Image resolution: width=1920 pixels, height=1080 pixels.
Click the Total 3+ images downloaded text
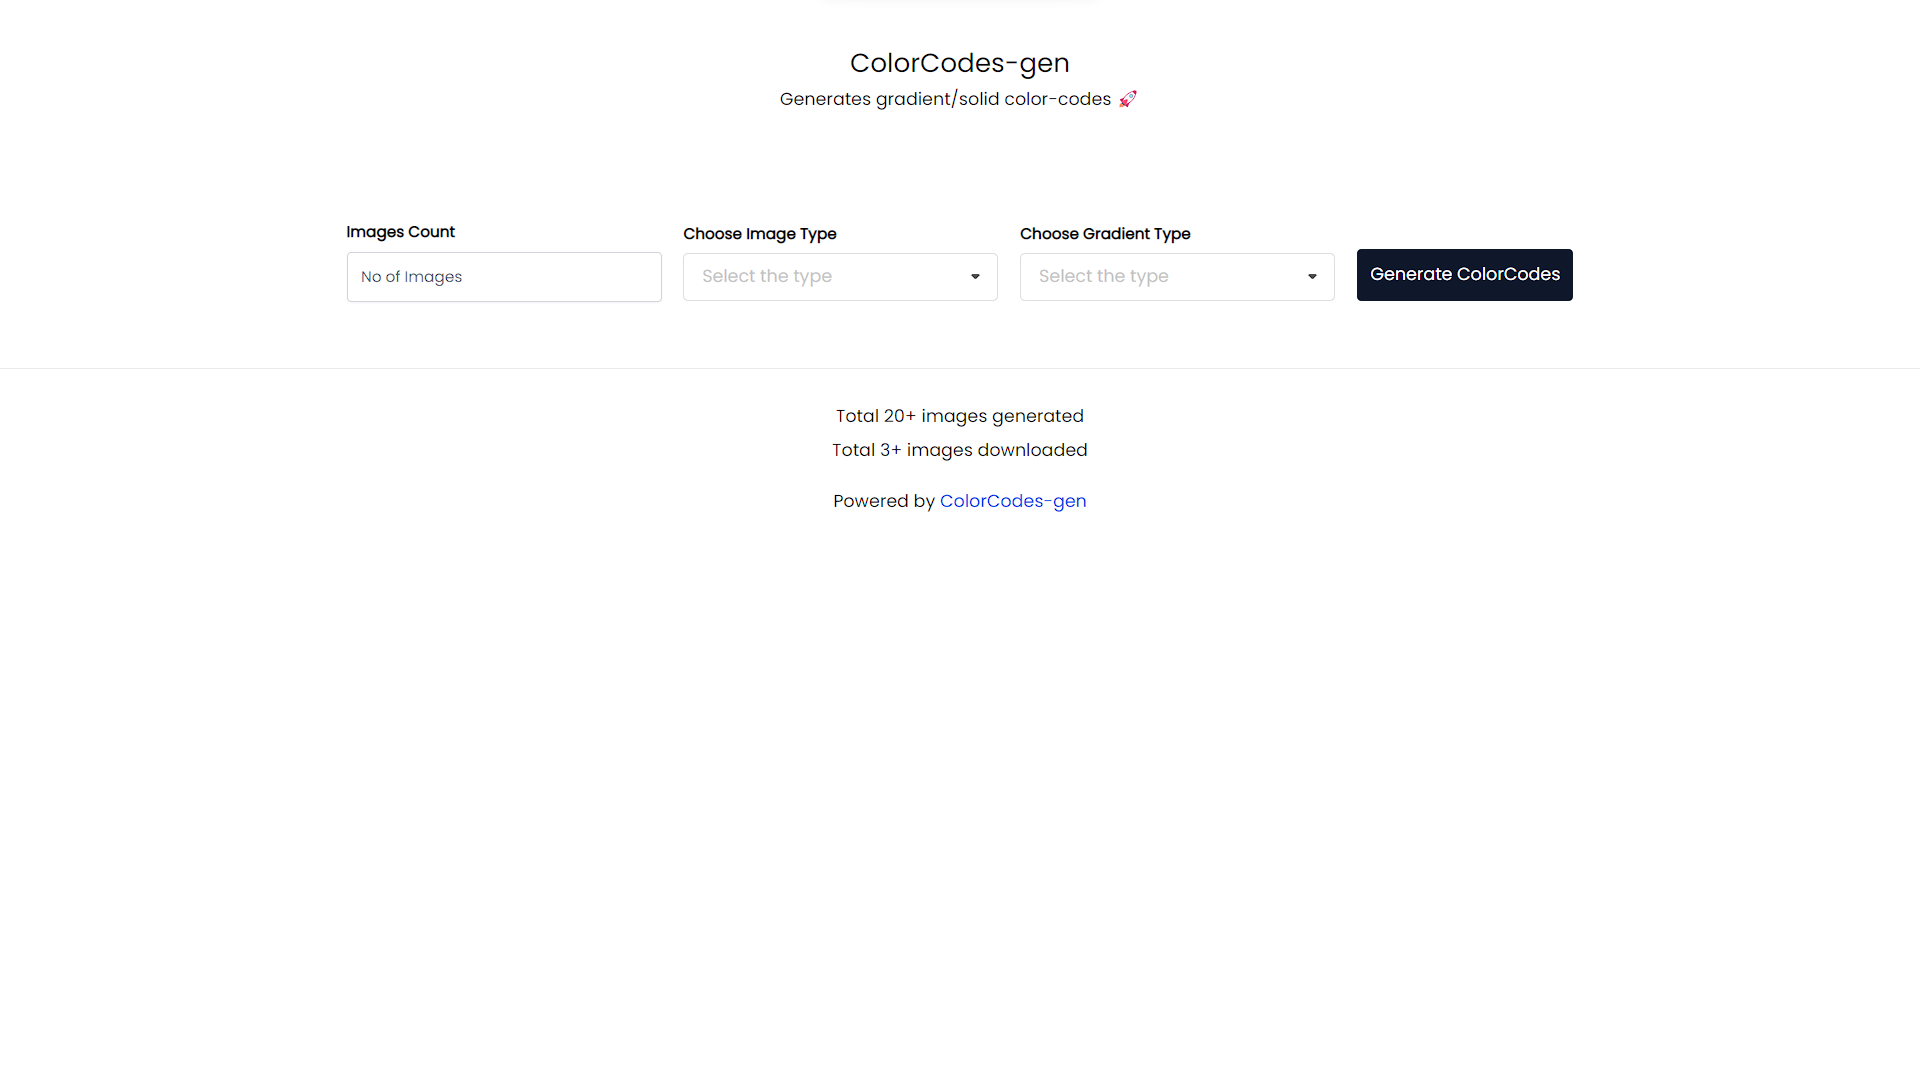(x=960, y=450)
